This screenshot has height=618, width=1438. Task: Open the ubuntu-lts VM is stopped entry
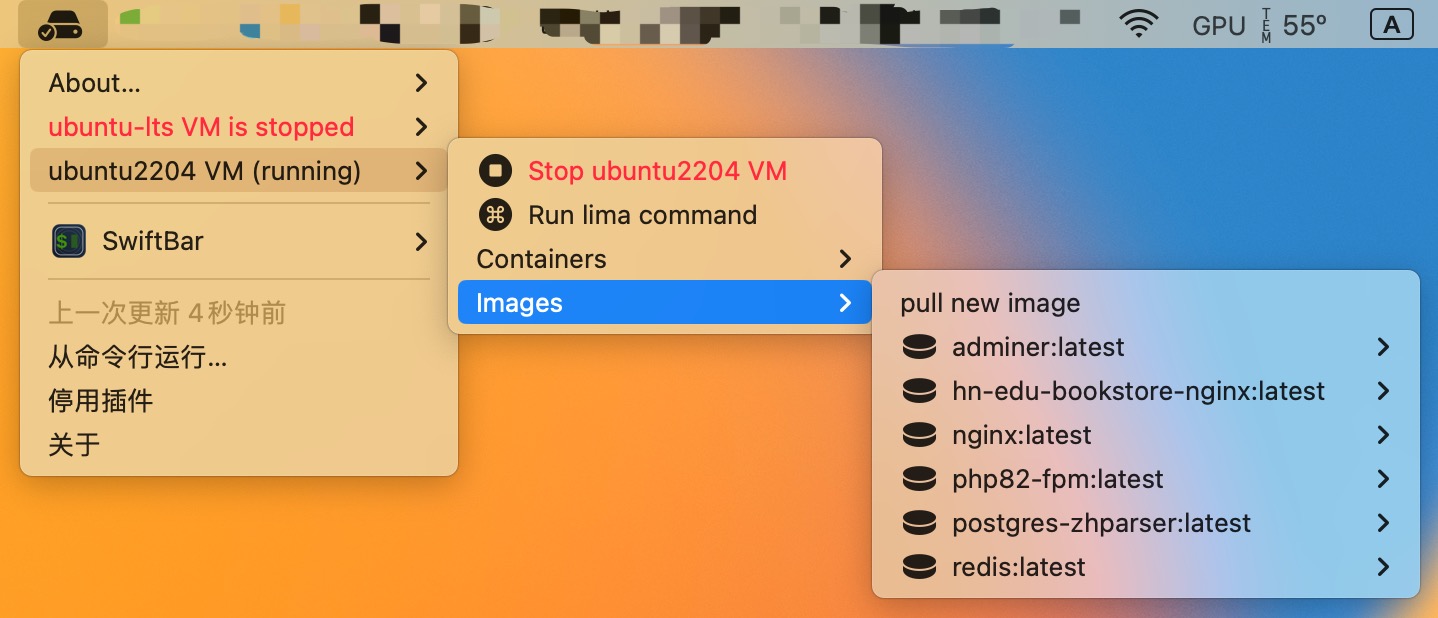coord(201,127)
